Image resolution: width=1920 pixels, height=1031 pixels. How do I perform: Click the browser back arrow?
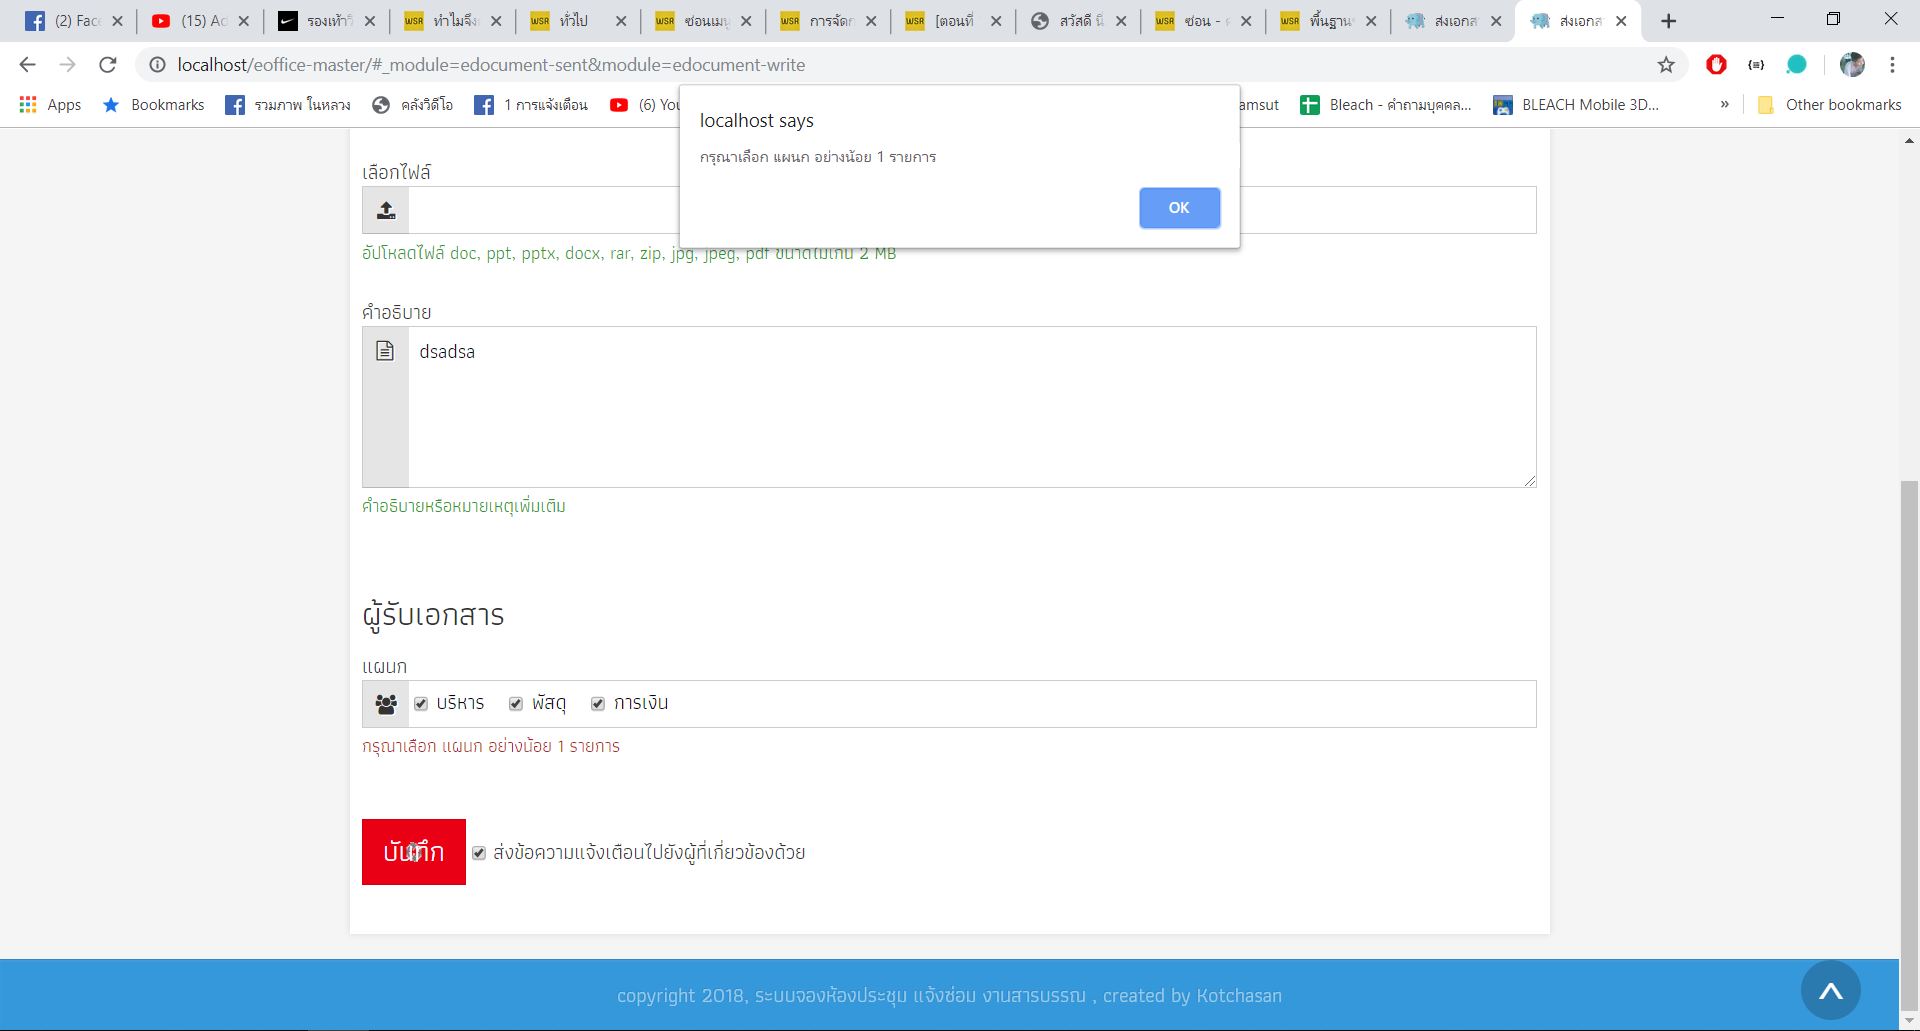[28, 65]
